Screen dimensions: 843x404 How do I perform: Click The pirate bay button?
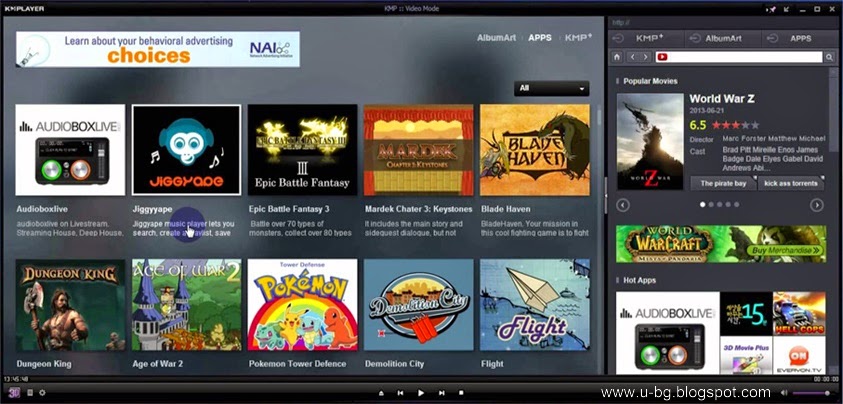click(723, 183)
